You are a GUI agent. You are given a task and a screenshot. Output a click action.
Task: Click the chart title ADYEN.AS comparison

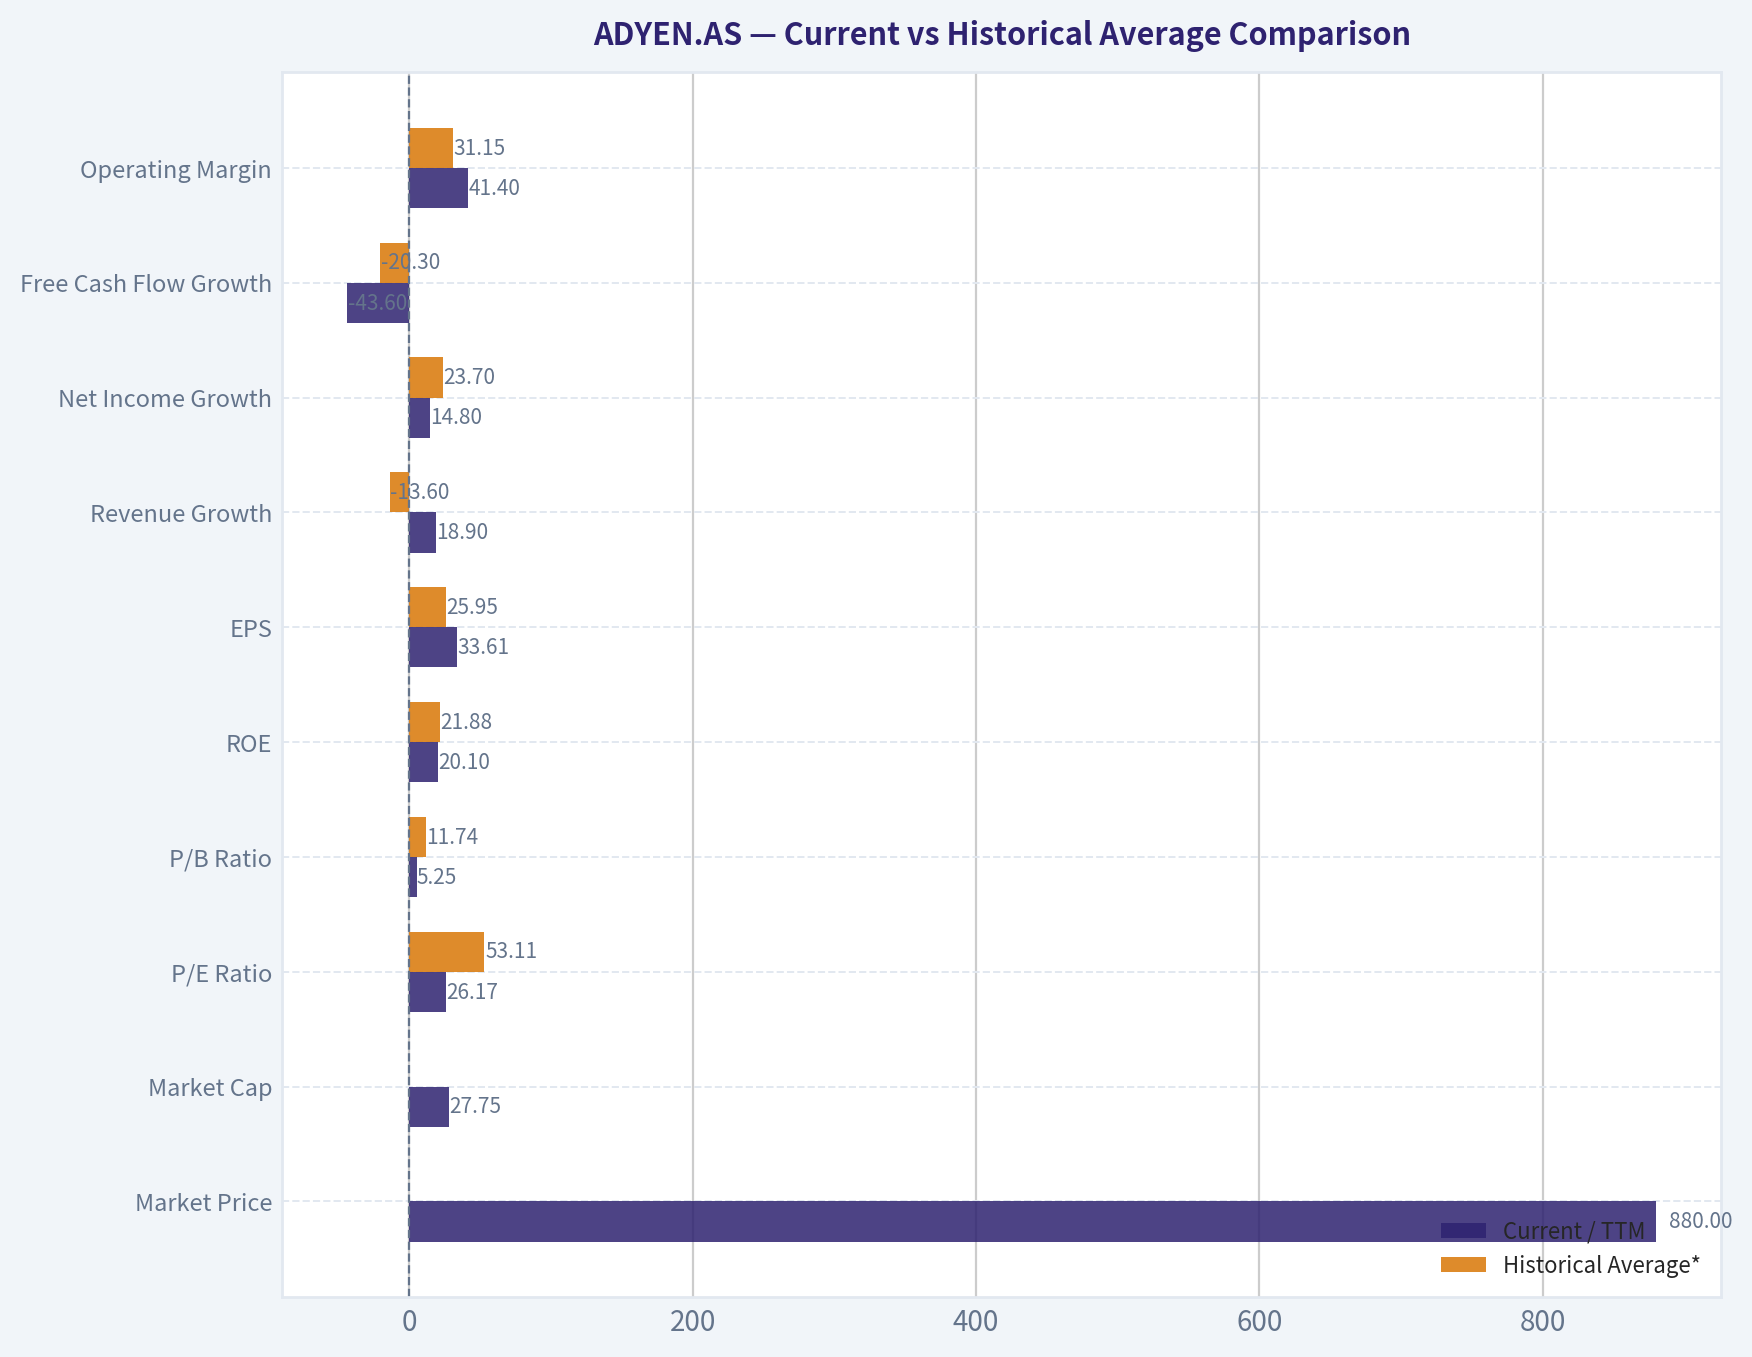(x=1001, y=34)
